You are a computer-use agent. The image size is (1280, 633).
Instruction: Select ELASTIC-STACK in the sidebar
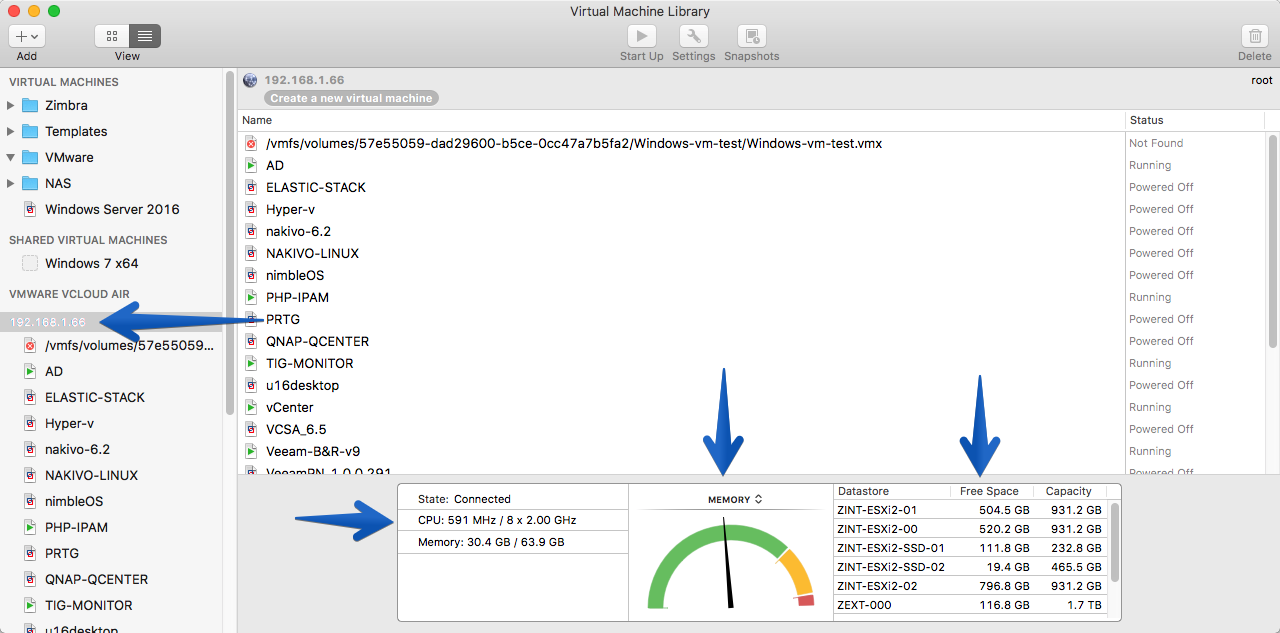[x=95, y=397]
